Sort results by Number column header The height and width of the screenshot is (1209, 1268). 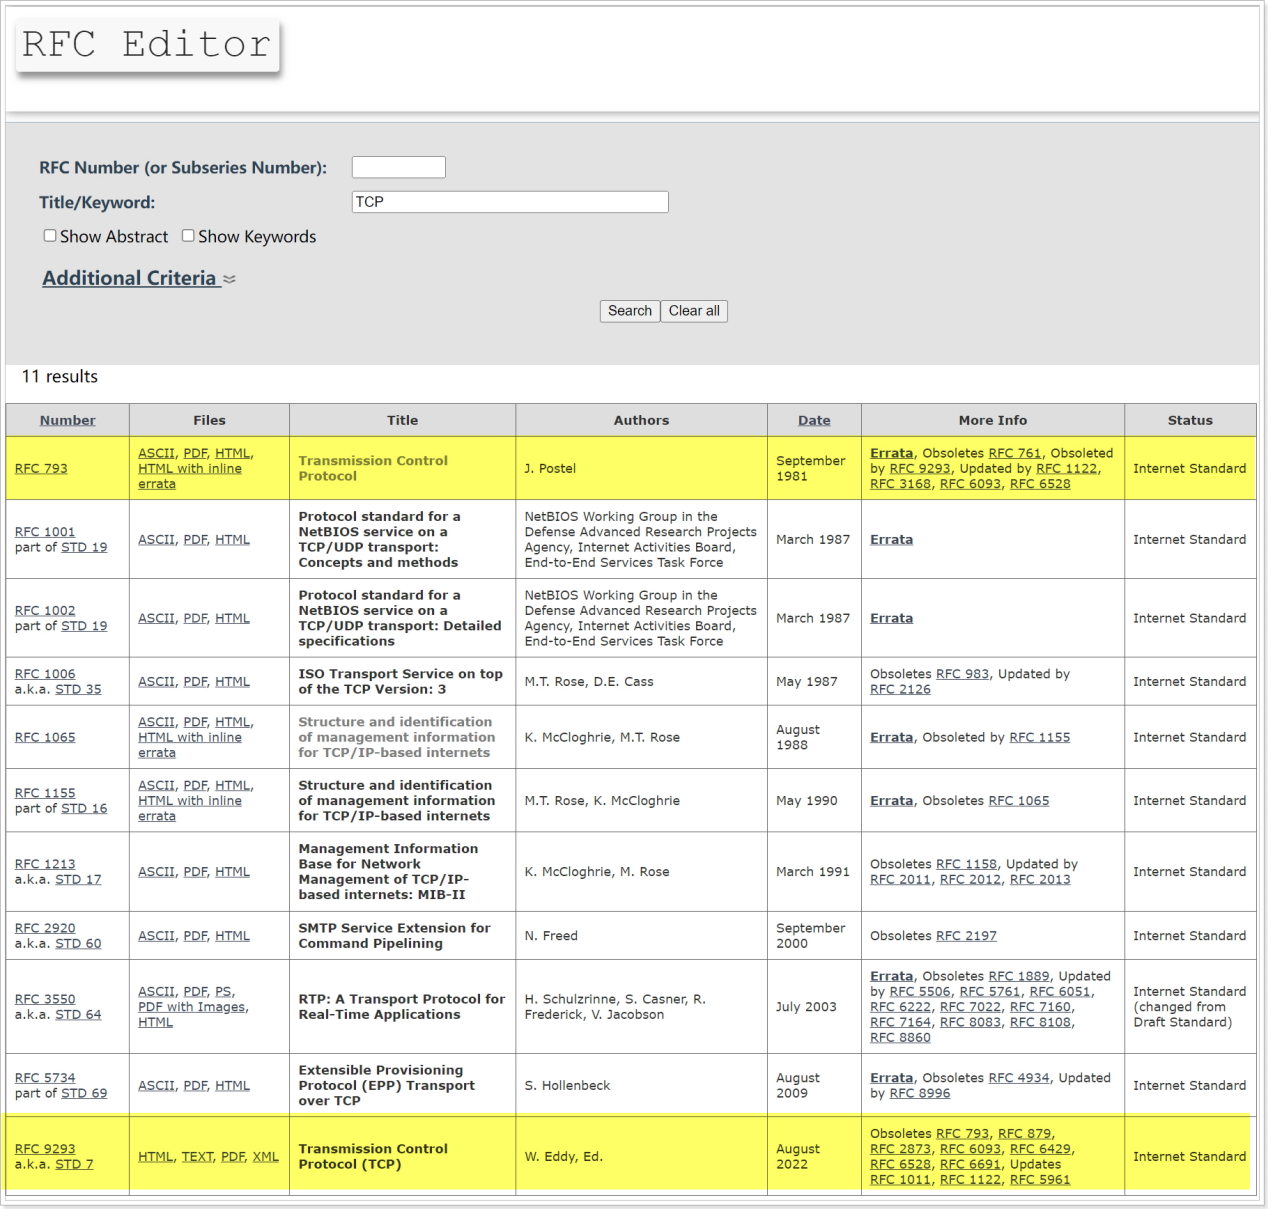tap(68, 420)
